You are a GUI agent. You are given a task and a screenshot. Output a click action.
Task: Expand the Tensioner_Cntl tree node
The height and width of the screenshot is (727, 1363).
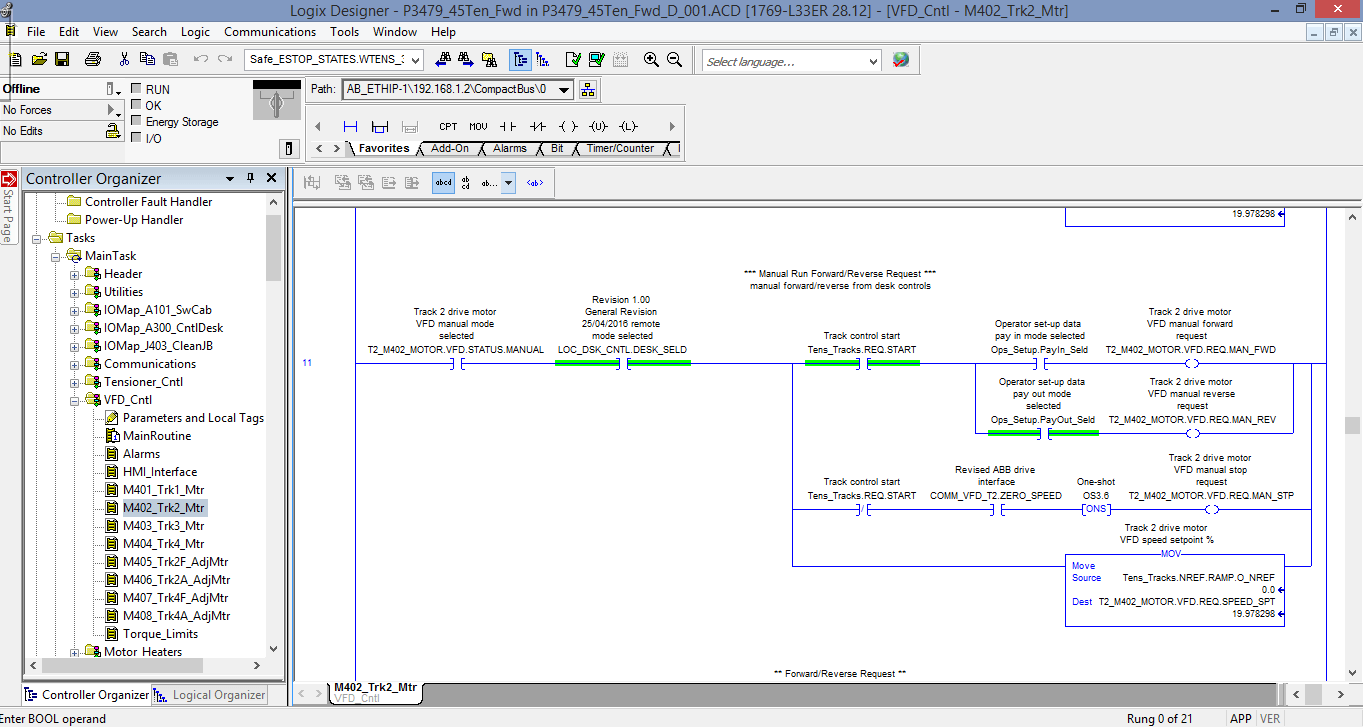pos(74,382)
